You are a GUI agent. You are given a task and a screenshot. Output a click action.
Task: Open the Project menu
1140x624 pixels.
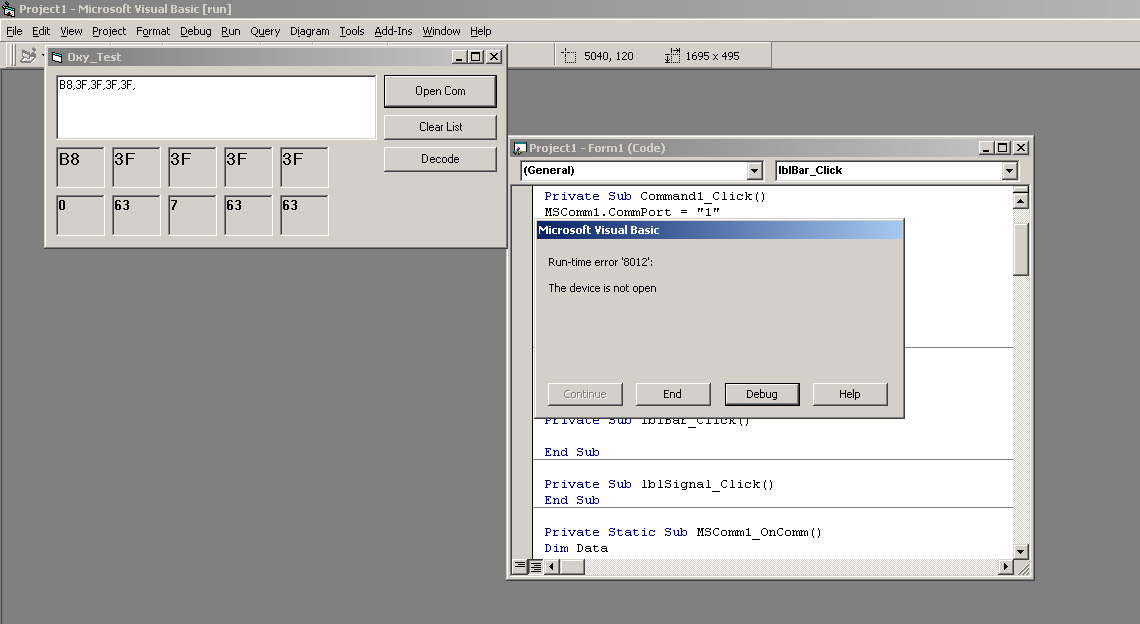tap(109, 31)
